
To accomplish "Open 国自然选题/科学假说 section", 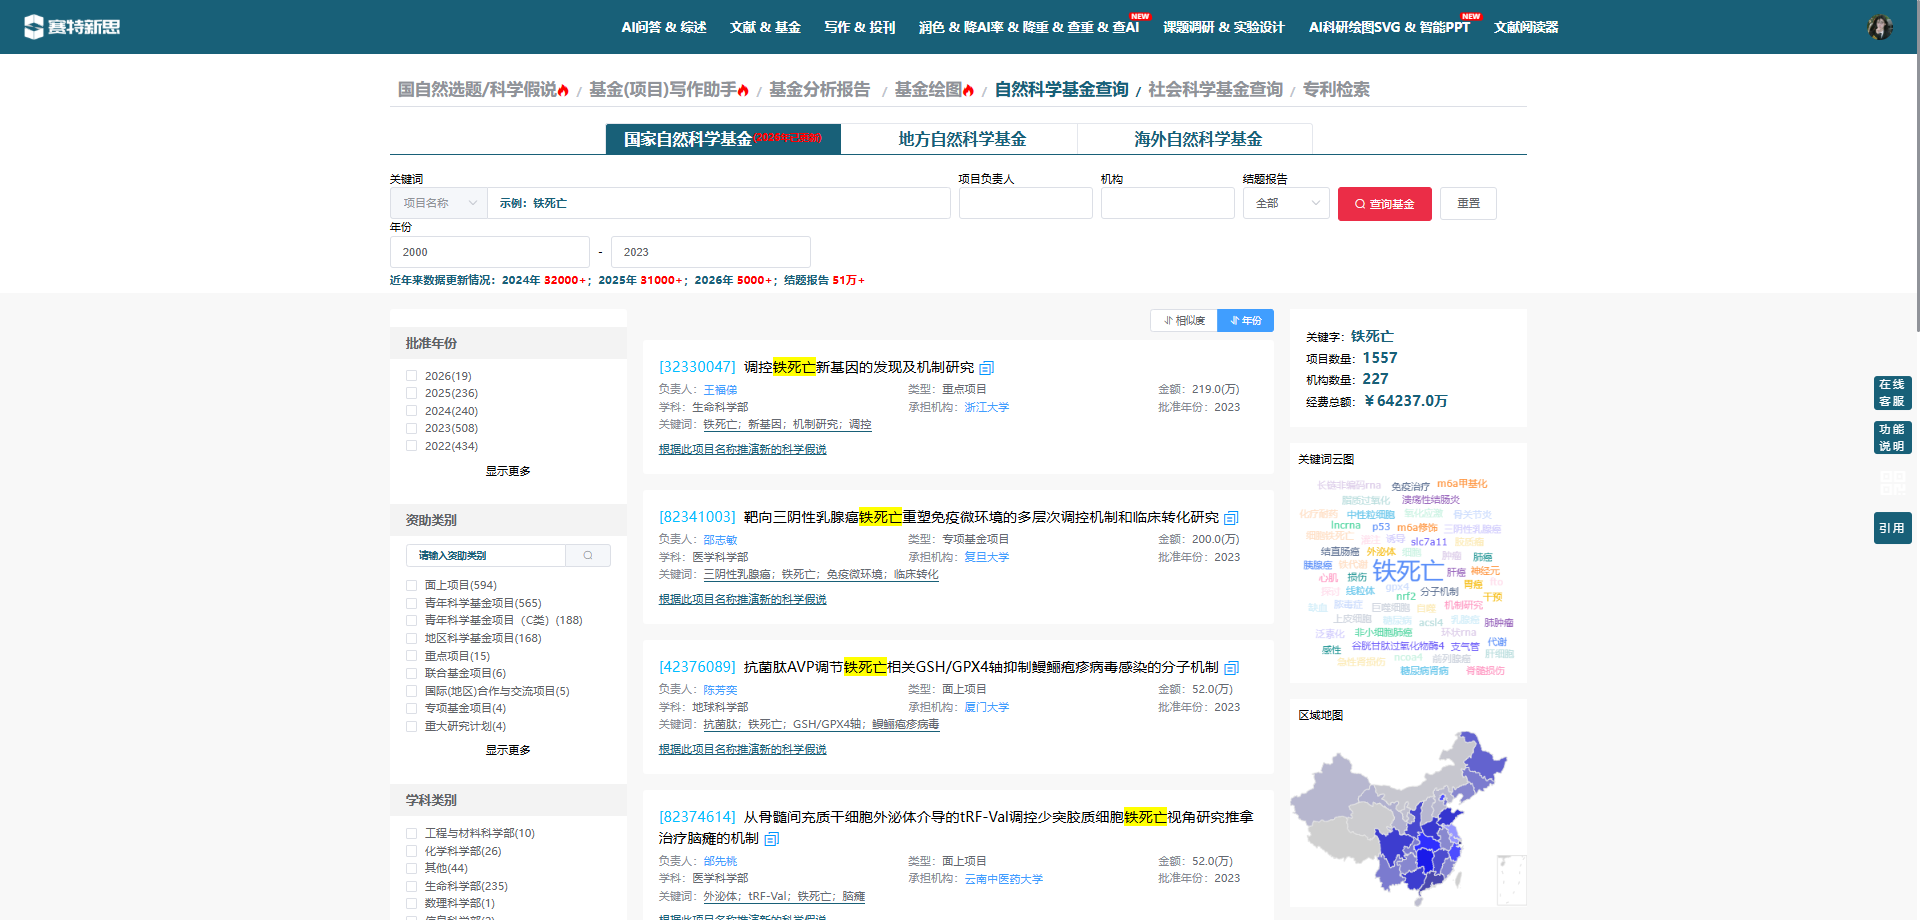I will click(483, 90).
